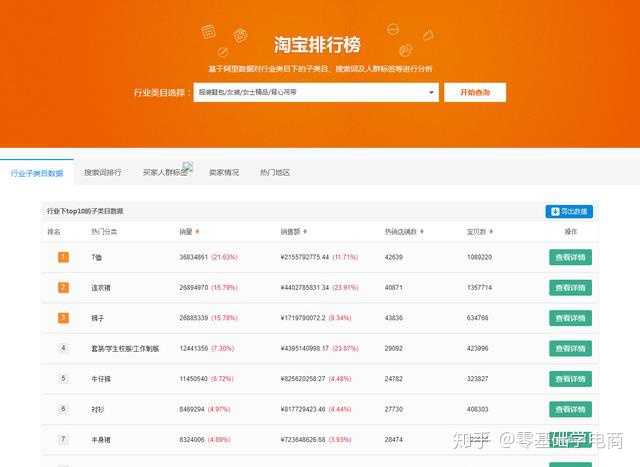640x467 pixels.
Task: Switch to the 买家人群标签 tab
Action: point(165,173)
